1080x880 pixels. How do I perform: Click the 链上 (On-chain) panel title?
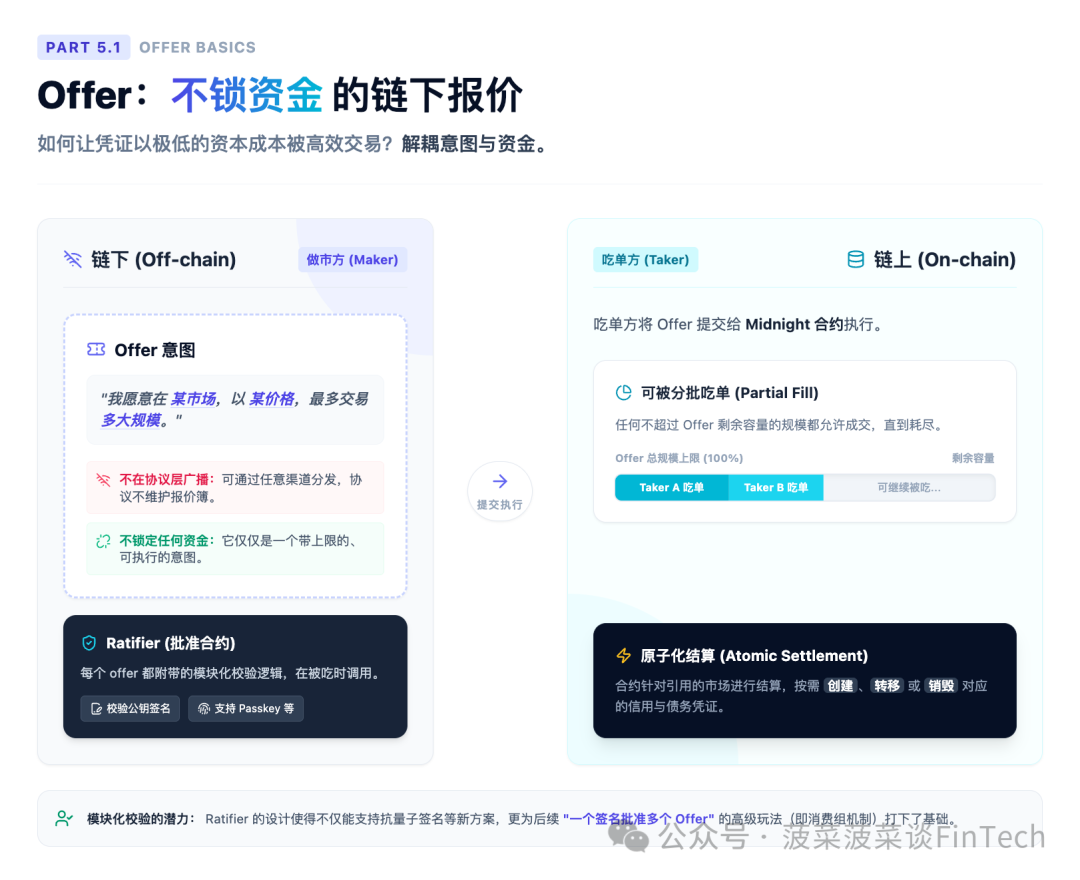click(x=945, y=260)
